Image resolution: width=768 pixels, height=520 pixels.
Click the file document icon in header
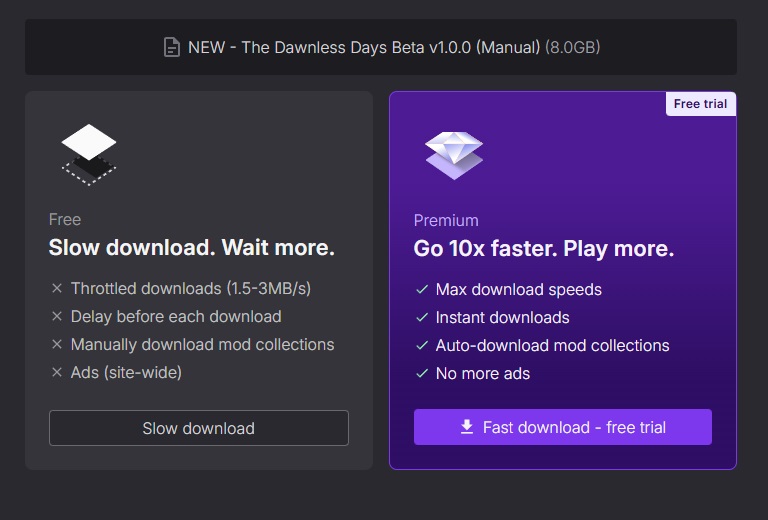click(172, 47)
